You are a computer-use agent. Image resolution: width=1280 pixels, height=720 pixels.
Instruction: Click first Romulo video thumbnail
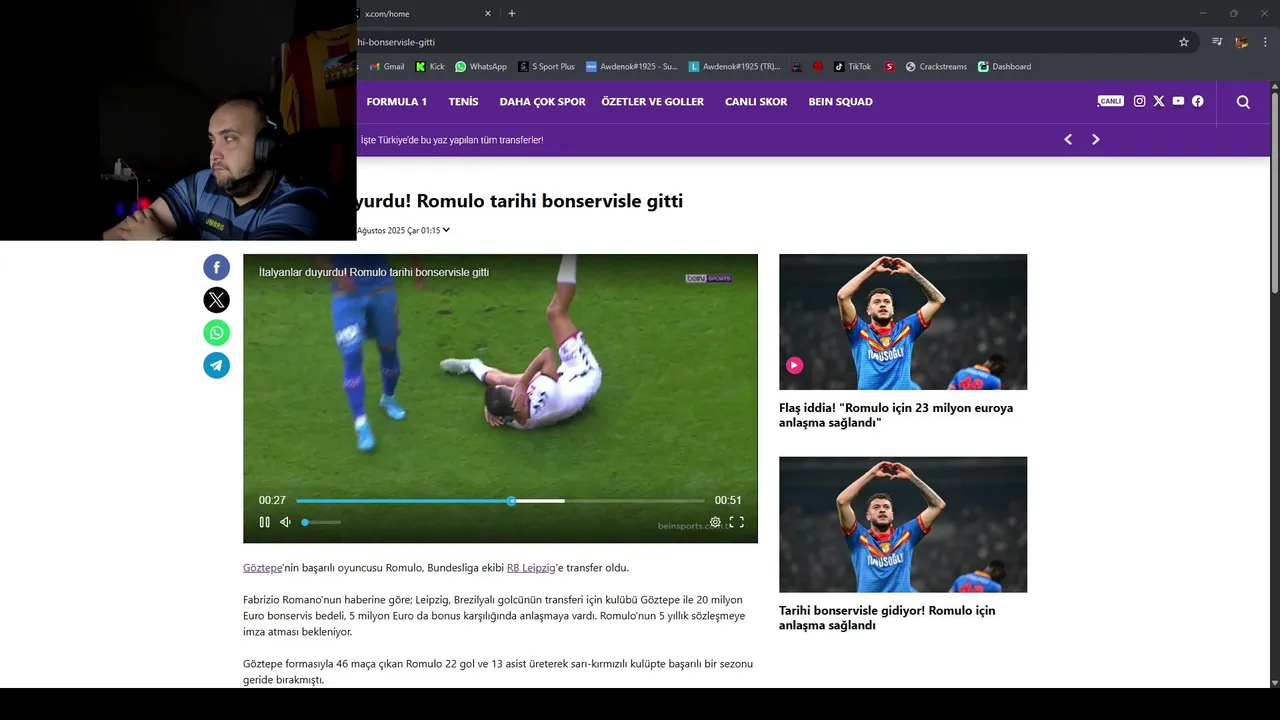[x=903, y=322]
